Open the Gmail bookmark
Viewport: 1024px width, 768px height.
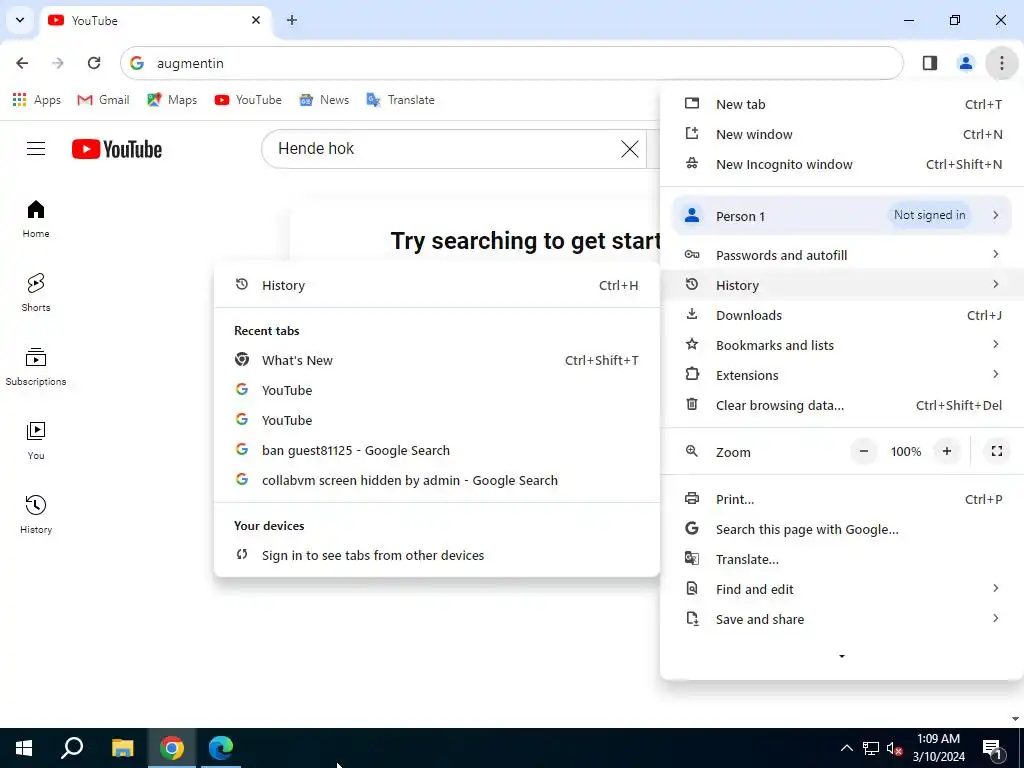pos(103,100)
